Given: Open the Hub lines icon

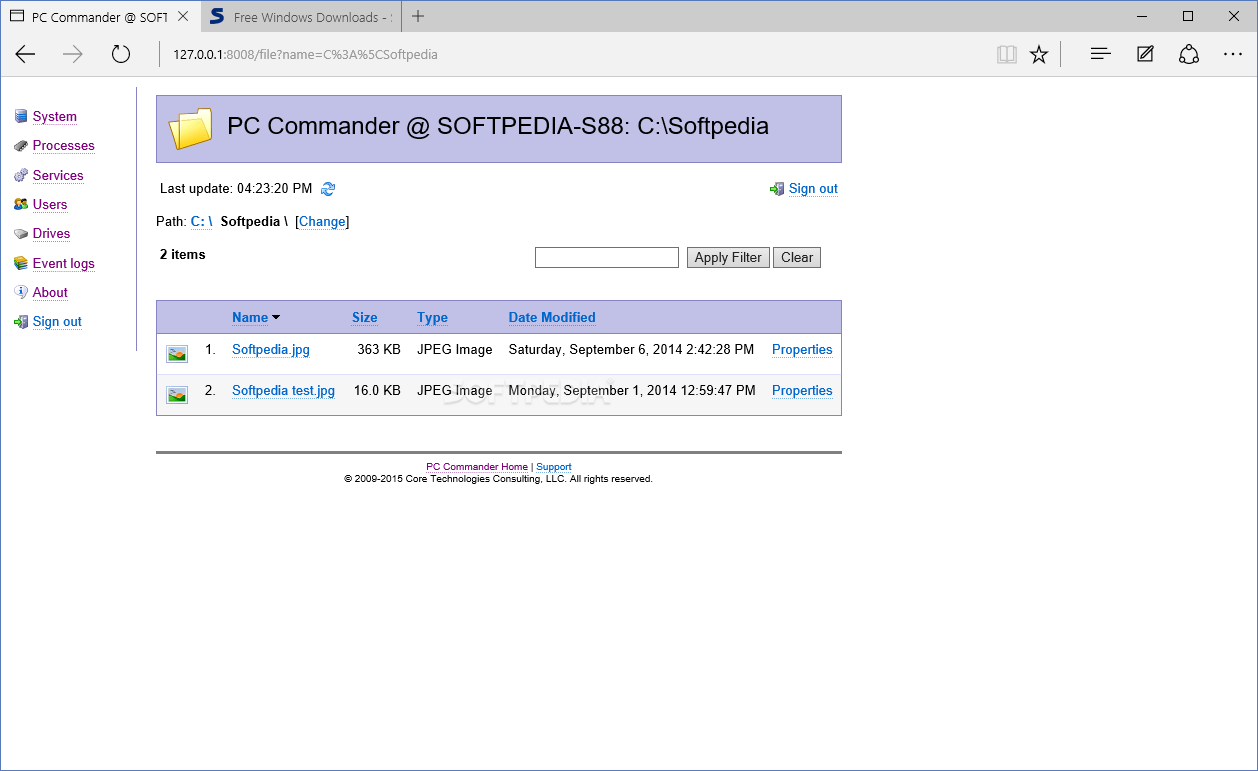Looking at the screenshot, I should [x=1101, y=54].
